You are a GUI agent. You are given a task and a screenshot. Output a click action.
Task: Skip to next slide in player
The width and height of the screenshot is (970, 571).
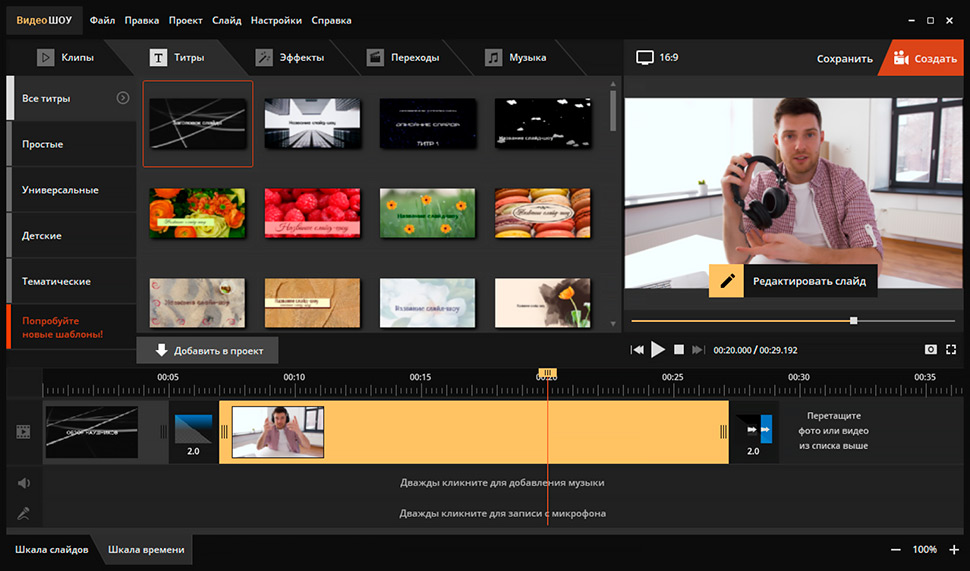point(698,350)
